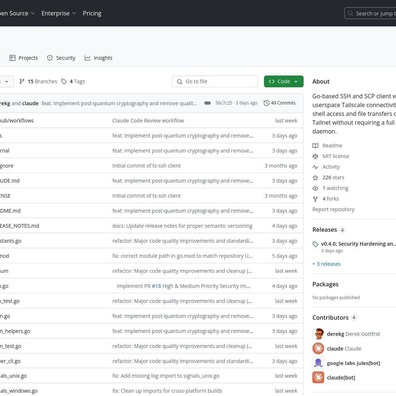The width and height of the screenshot is (396, 396).
Task: Open the green Code dropdown
Action: [x=284, y=81]
